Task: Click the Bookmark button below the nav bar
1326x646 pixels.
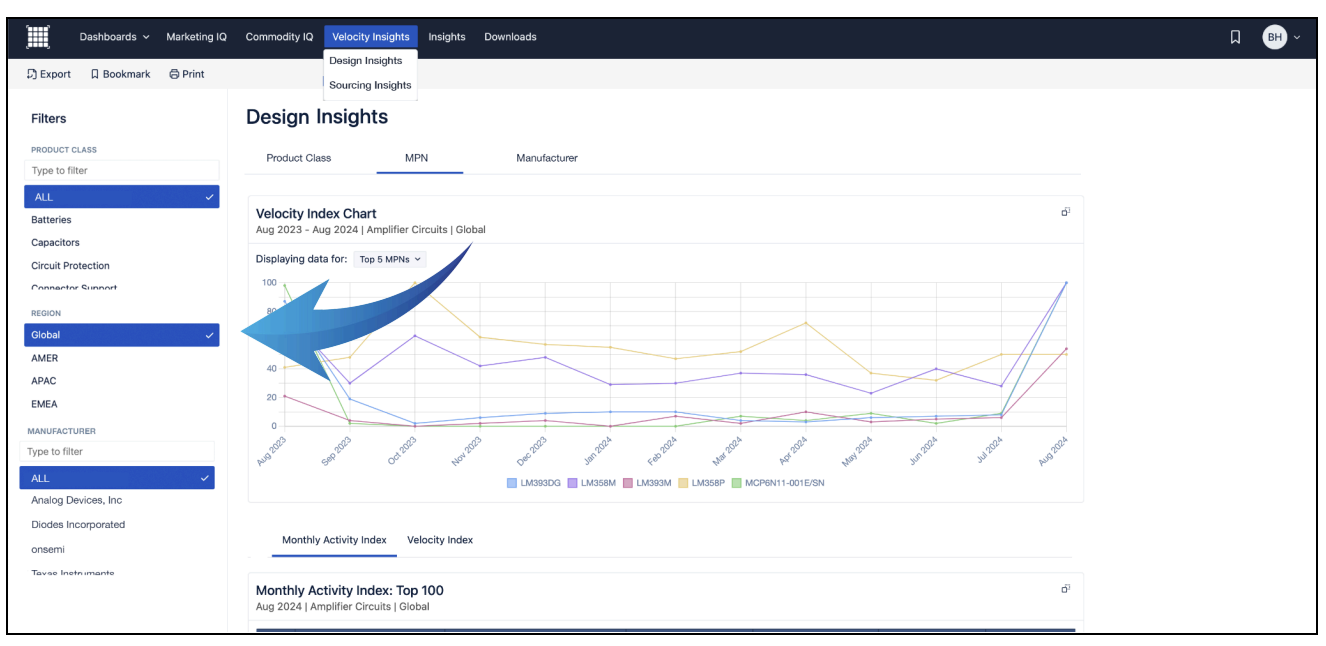Action: 120,74
